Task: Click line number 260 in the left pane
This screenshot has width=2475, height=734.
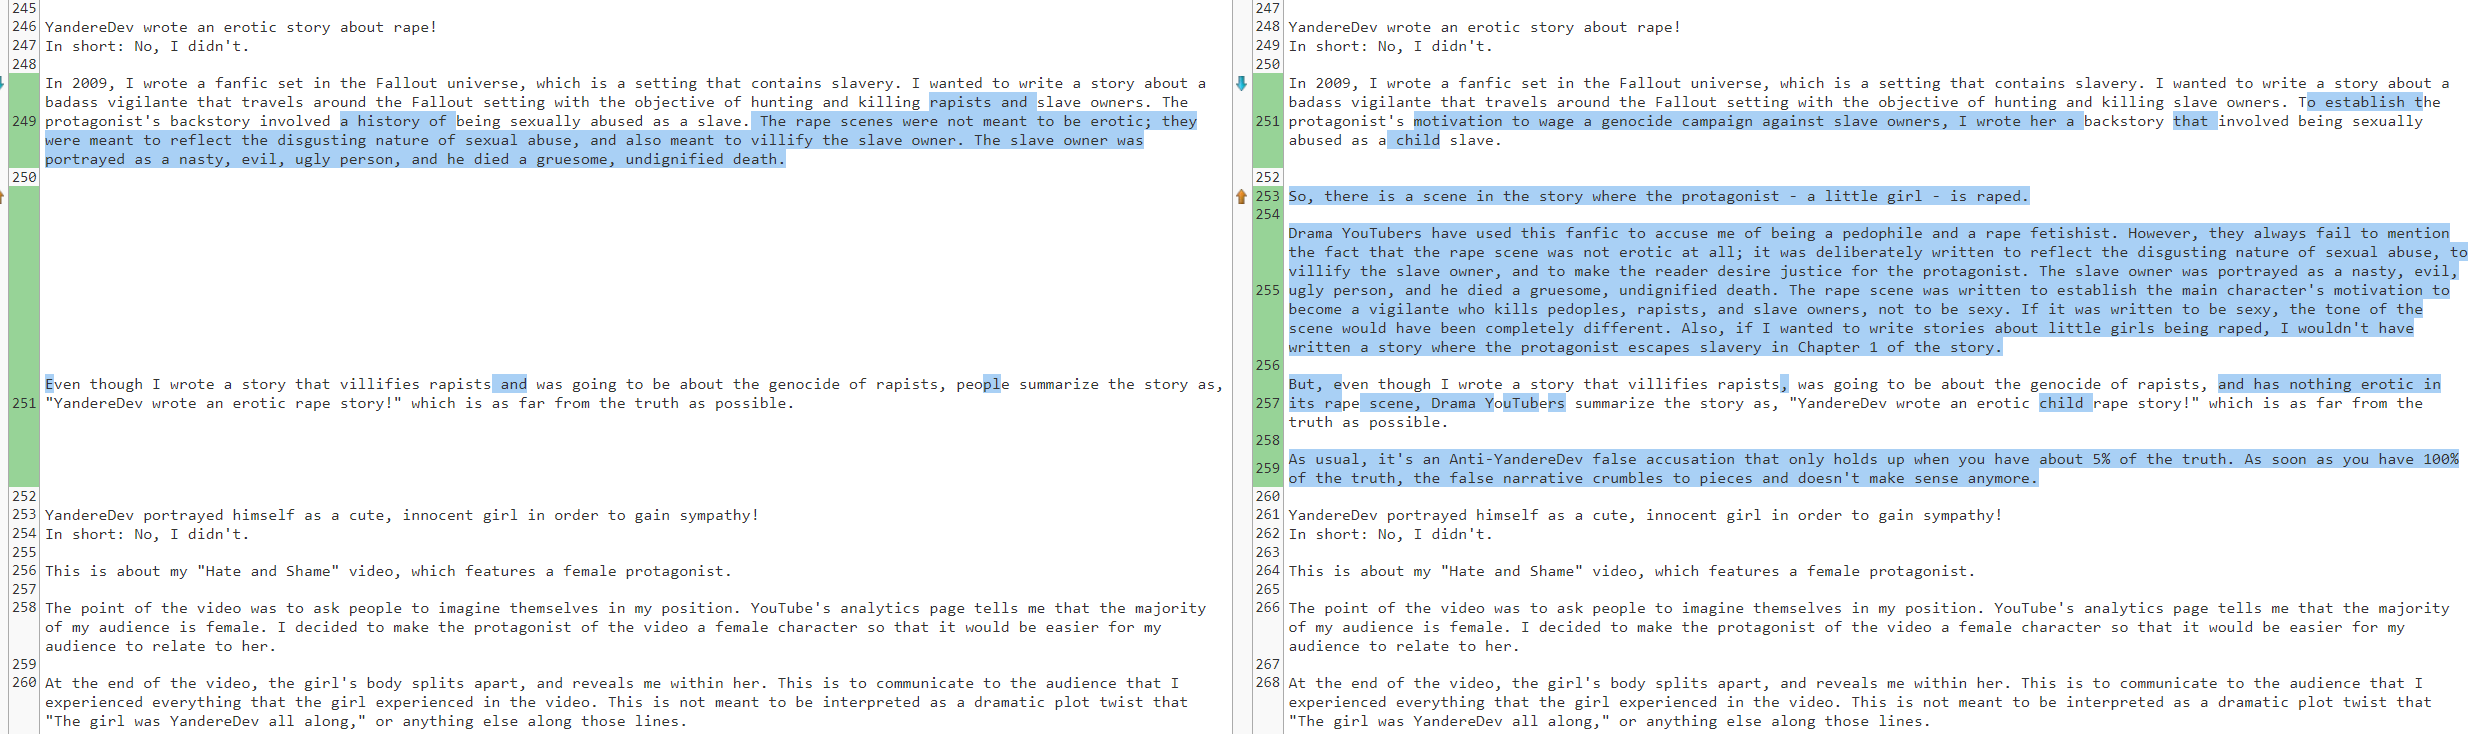Action: 24,683
